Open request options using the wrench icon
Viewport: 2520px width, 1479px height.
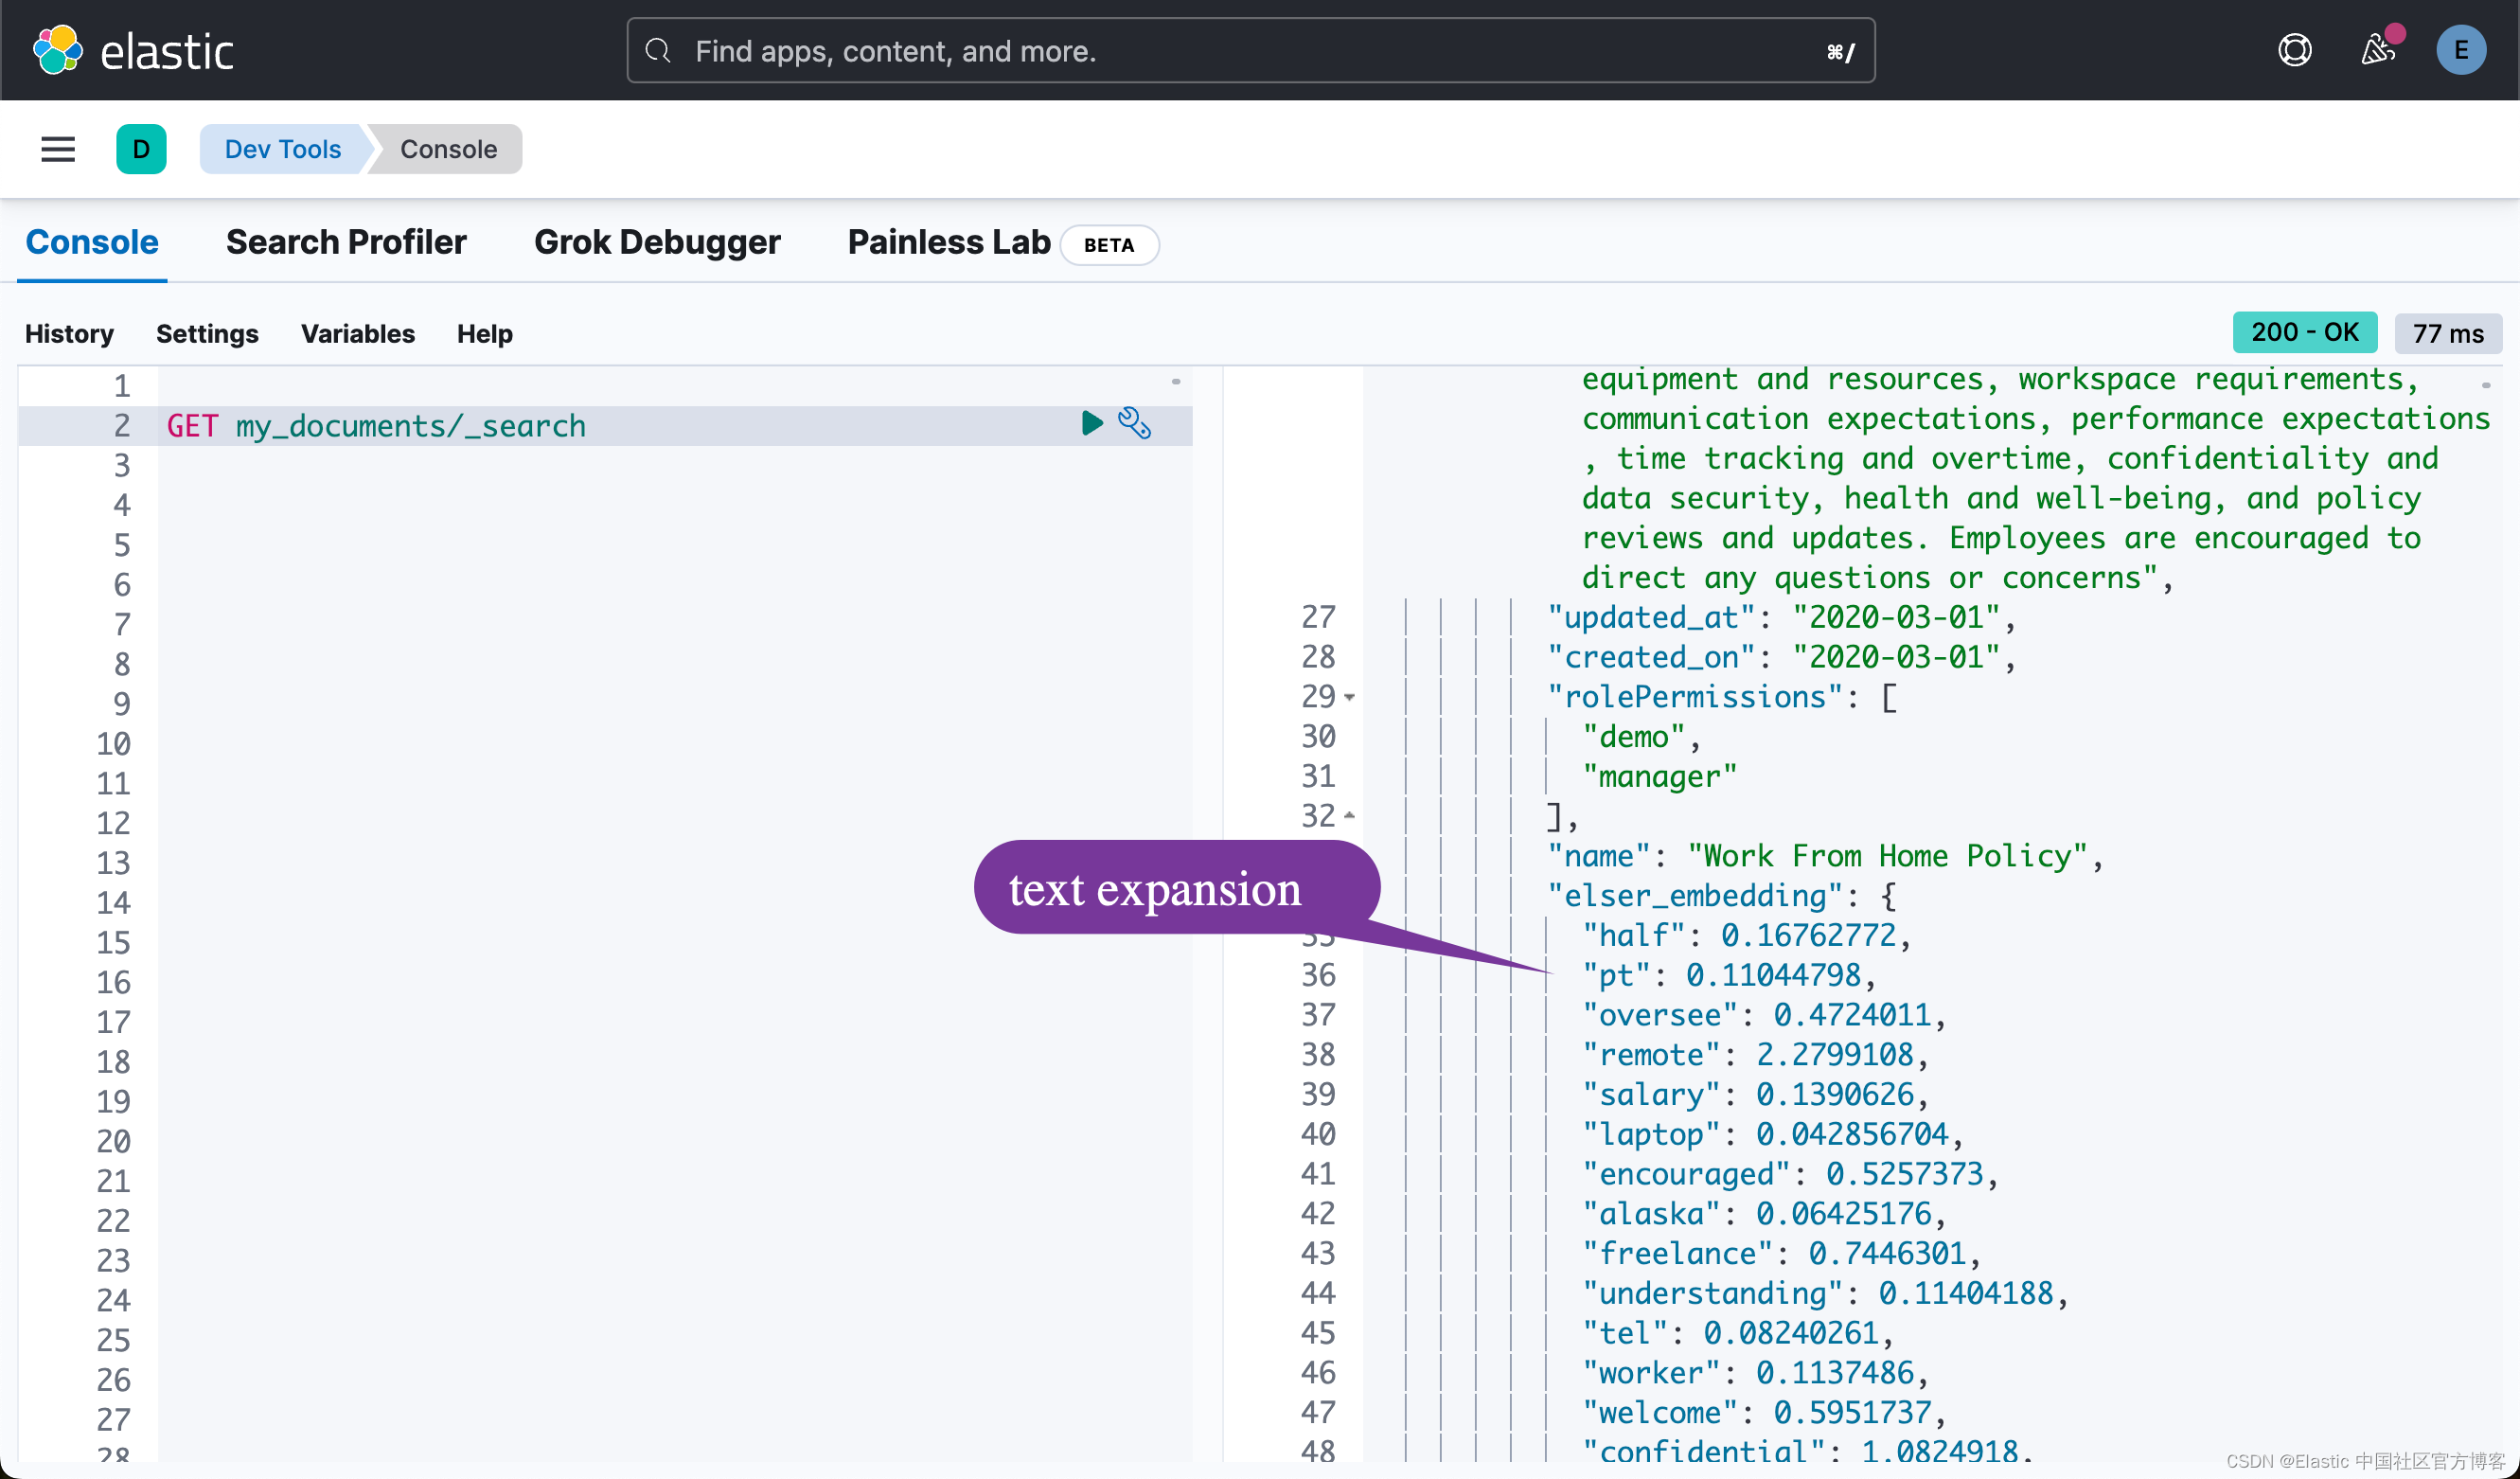pos(1137,424)
